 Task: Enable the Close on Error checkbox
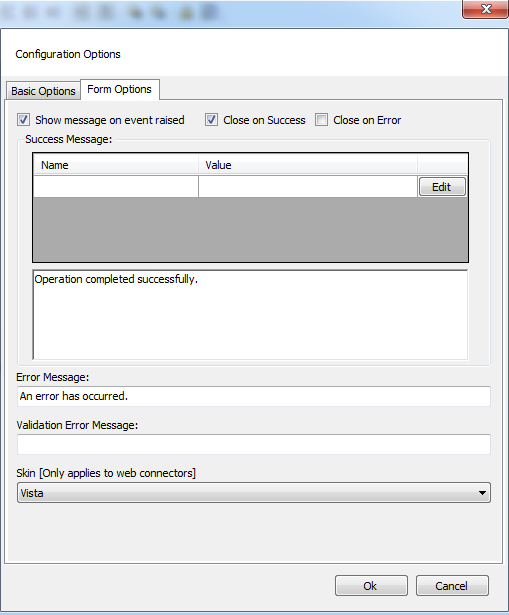(321, 120)
